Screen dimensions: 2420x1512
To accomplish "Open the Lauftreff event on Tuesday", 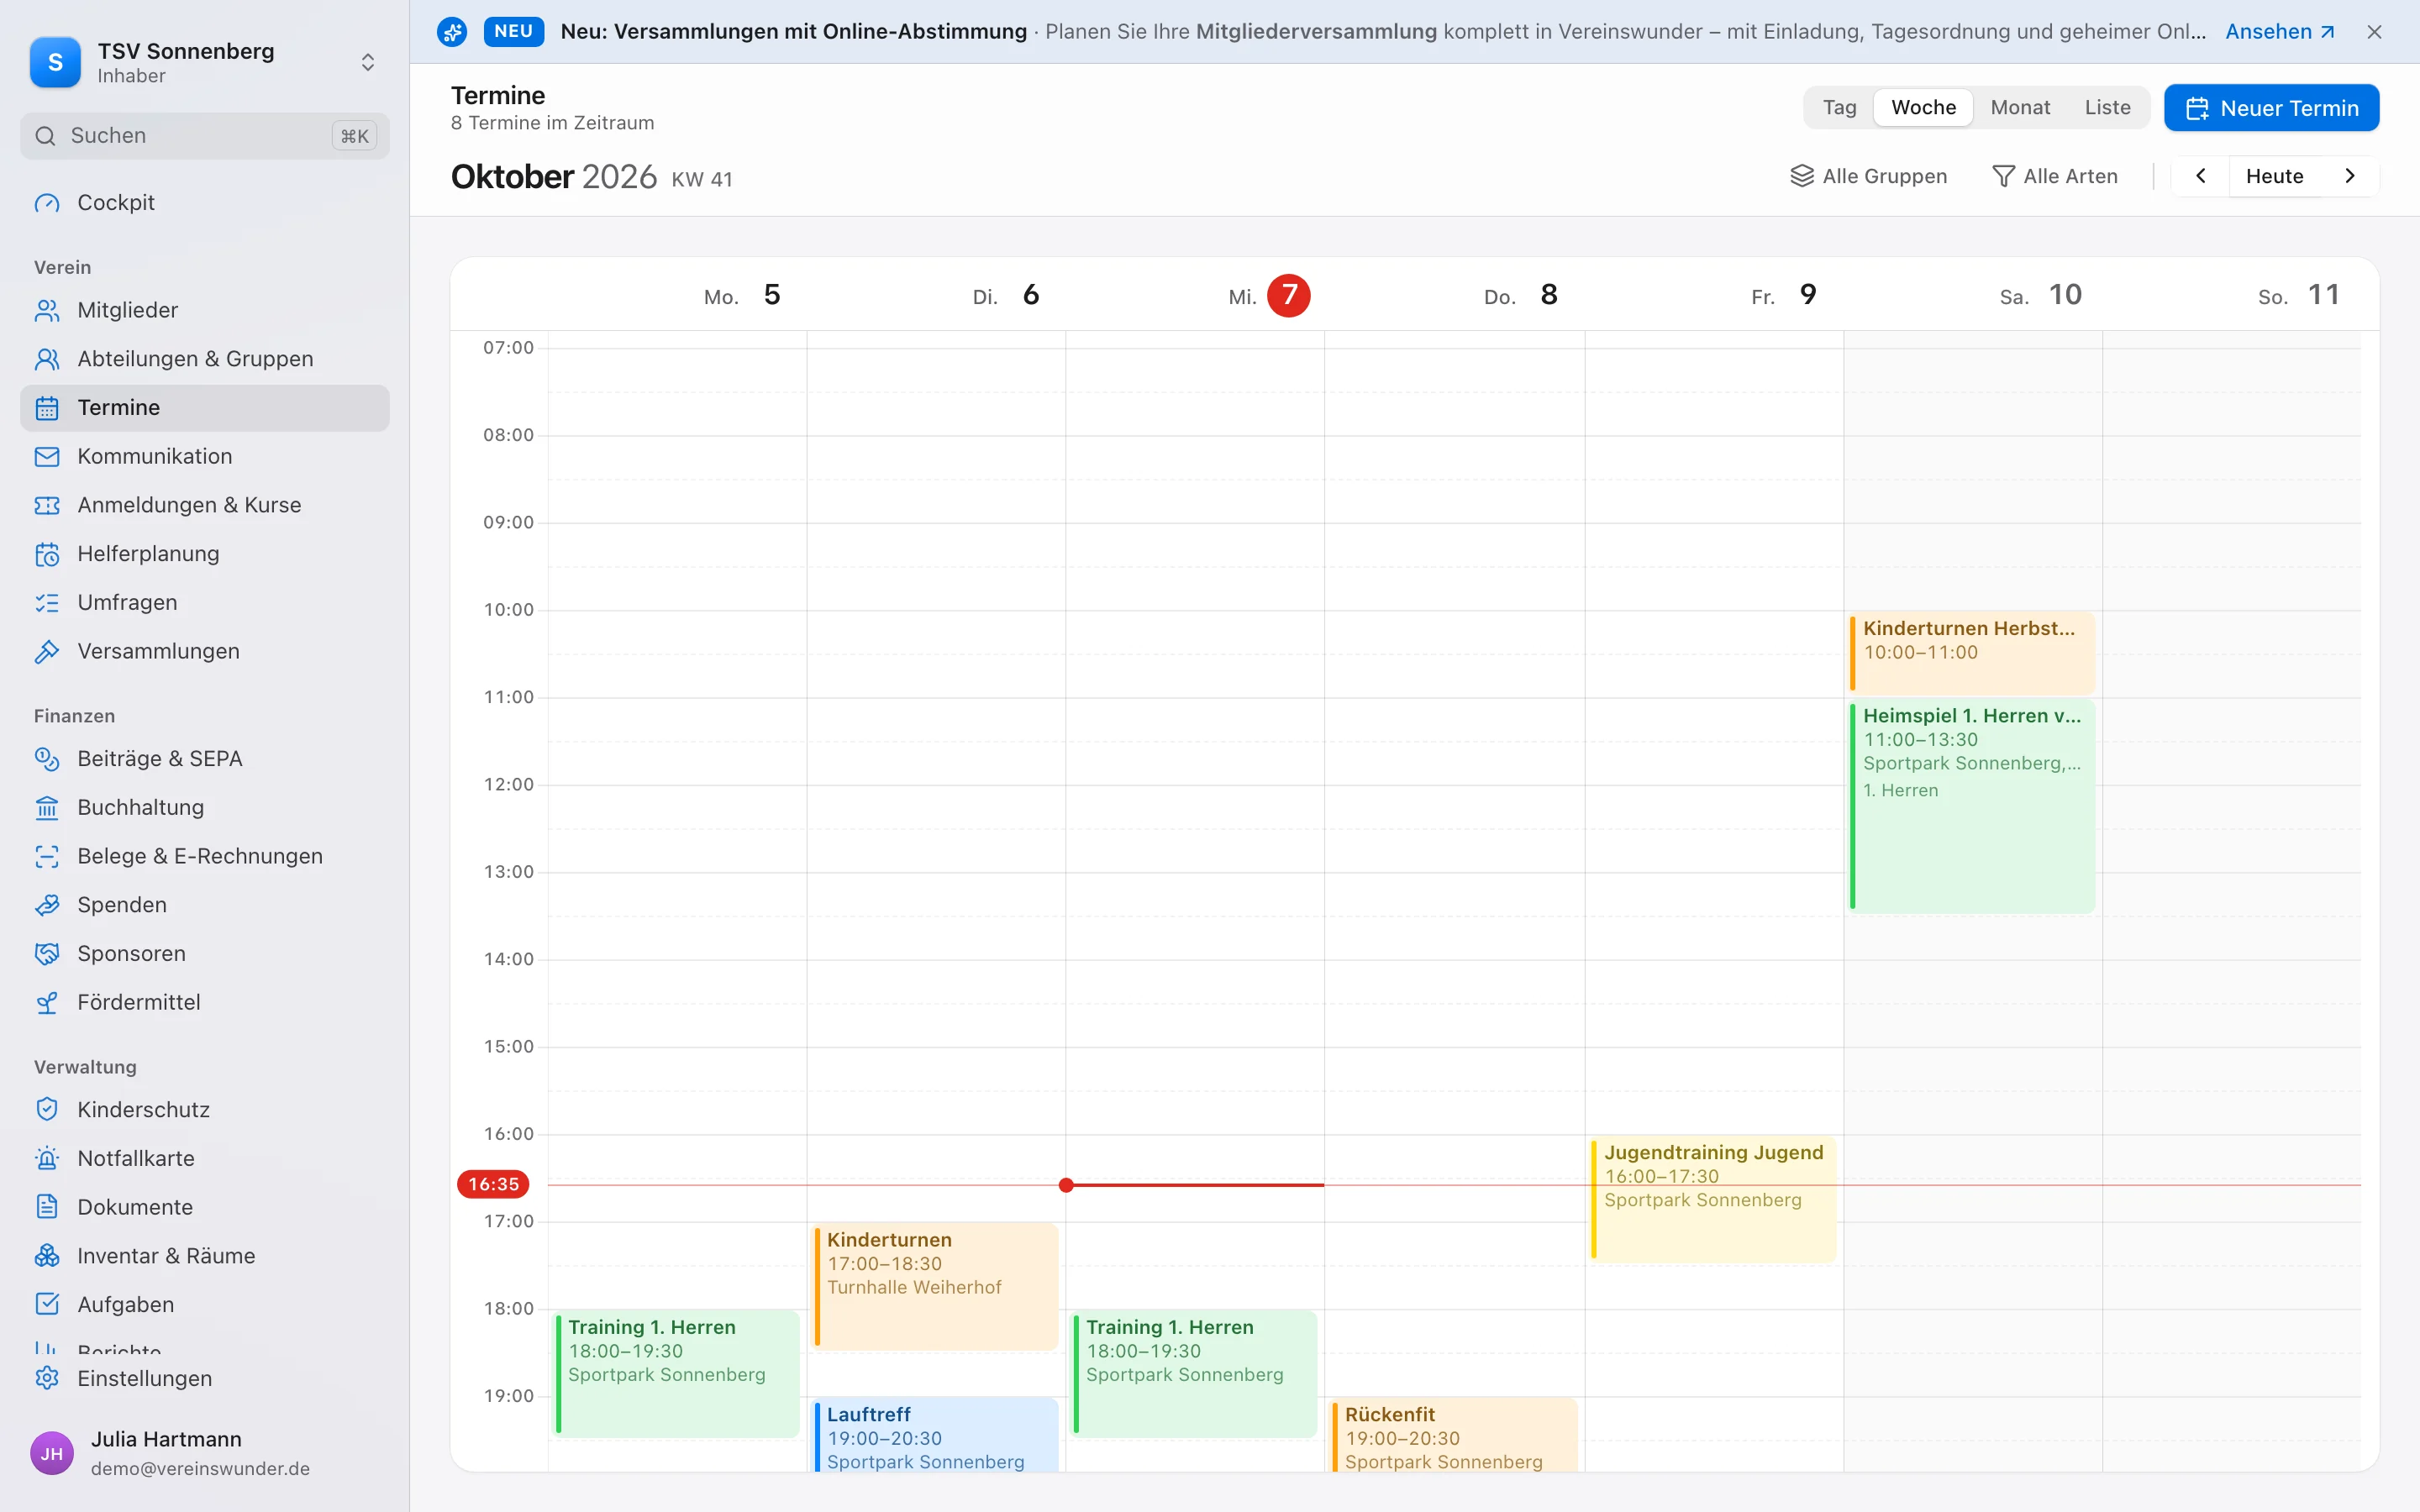I will tap(936, 1436).
